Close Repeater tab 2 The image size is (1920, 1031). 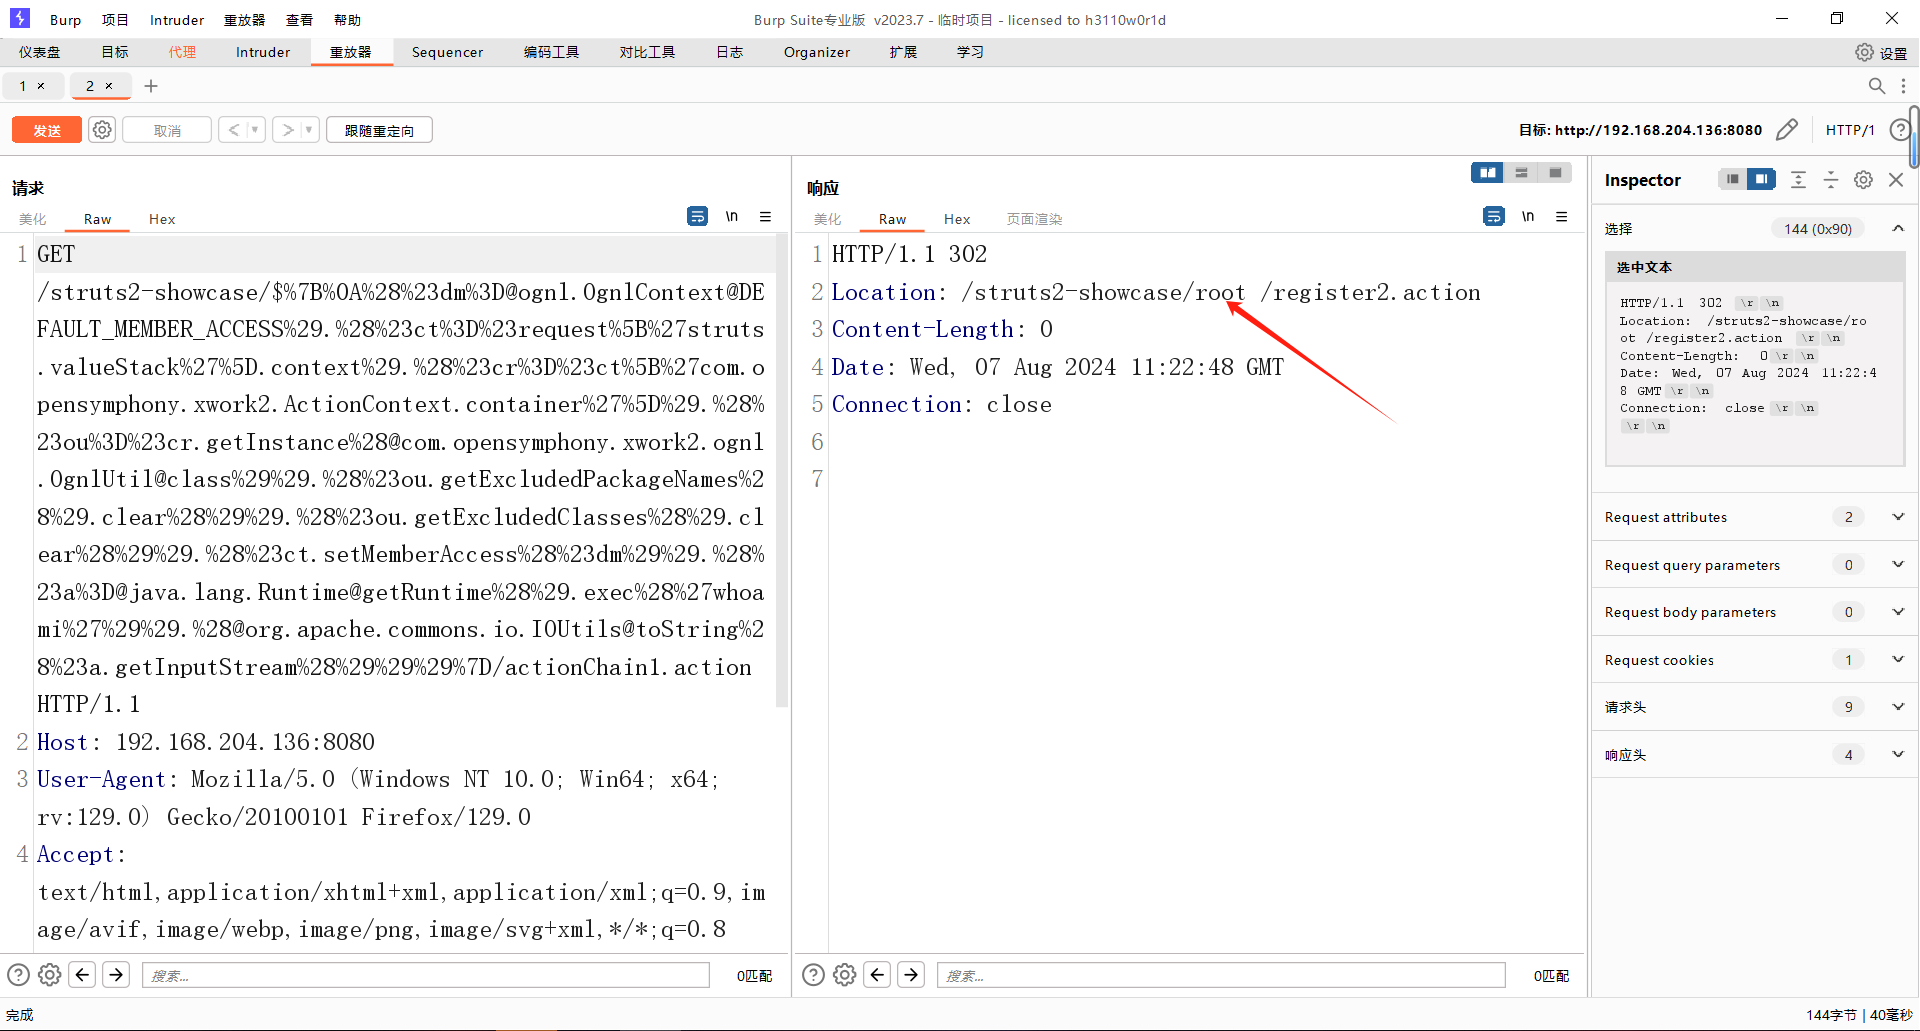(109, 86)
